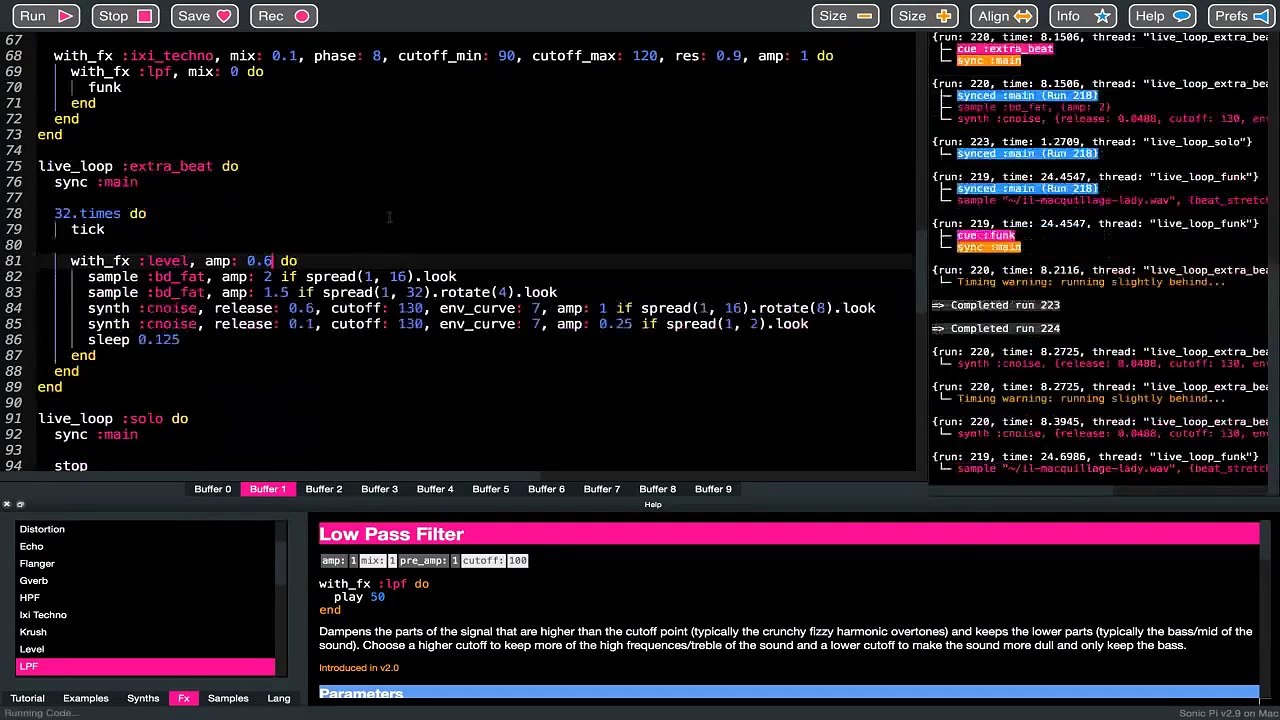Switch to the Lang help tab
The image size is (1280, 720).
pyautogui.click(x=279, y=698)
